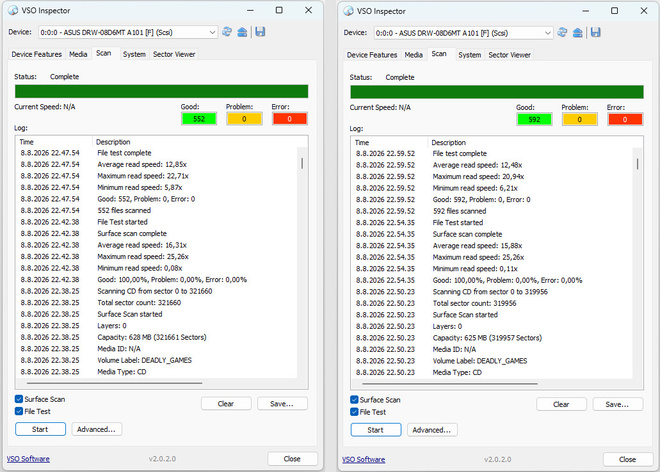Click Save... button in right window
Image resolution: width=660 pixels, height=472 pixels.
click(617, 404)
